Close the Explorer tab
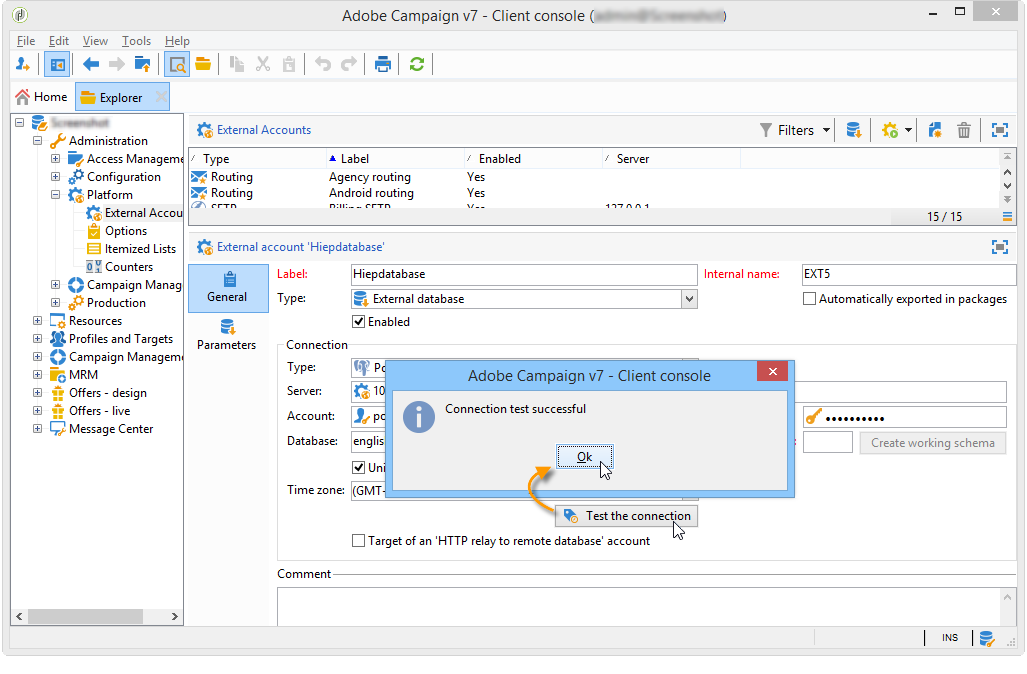1027x674 pixels. click(x=160, y=98)
